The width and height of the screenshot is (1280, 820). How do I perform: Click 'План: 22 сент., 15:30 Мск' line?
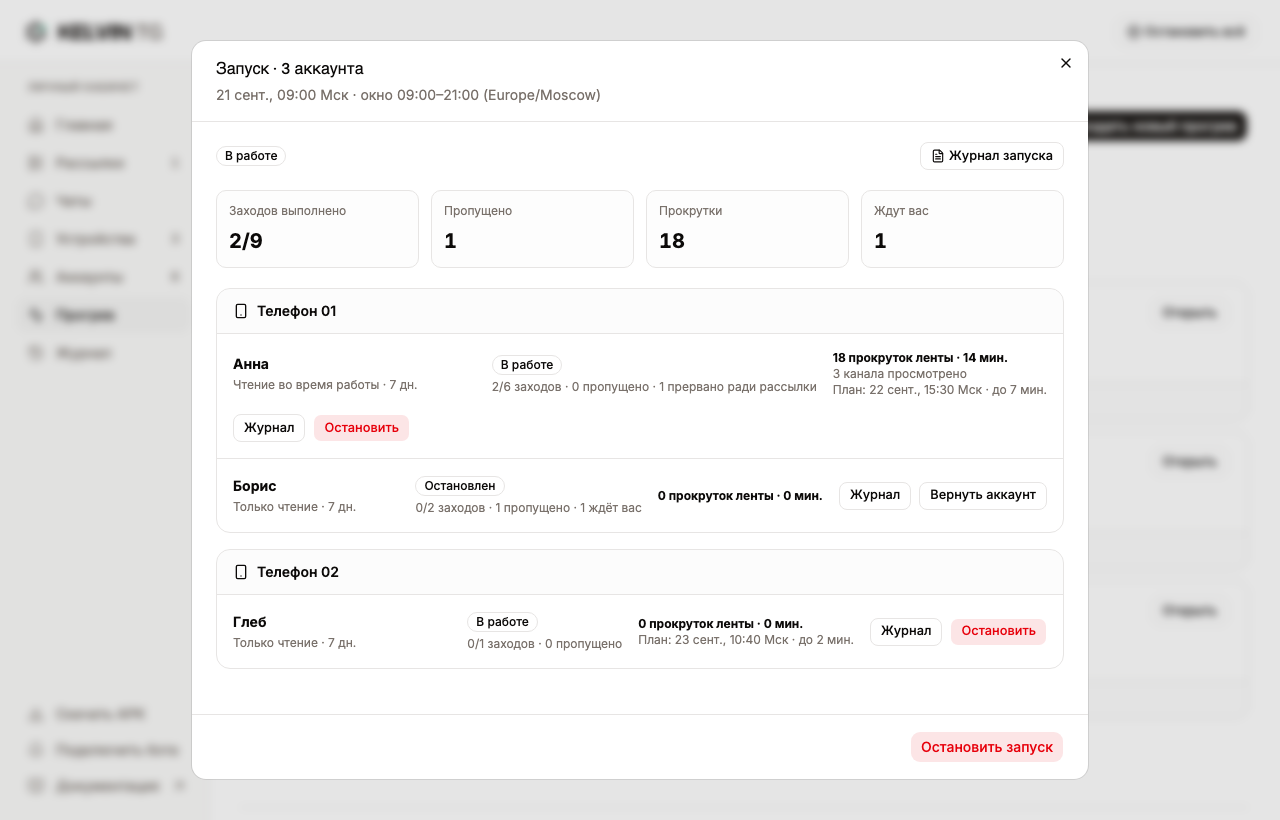(x=940, y=390)
